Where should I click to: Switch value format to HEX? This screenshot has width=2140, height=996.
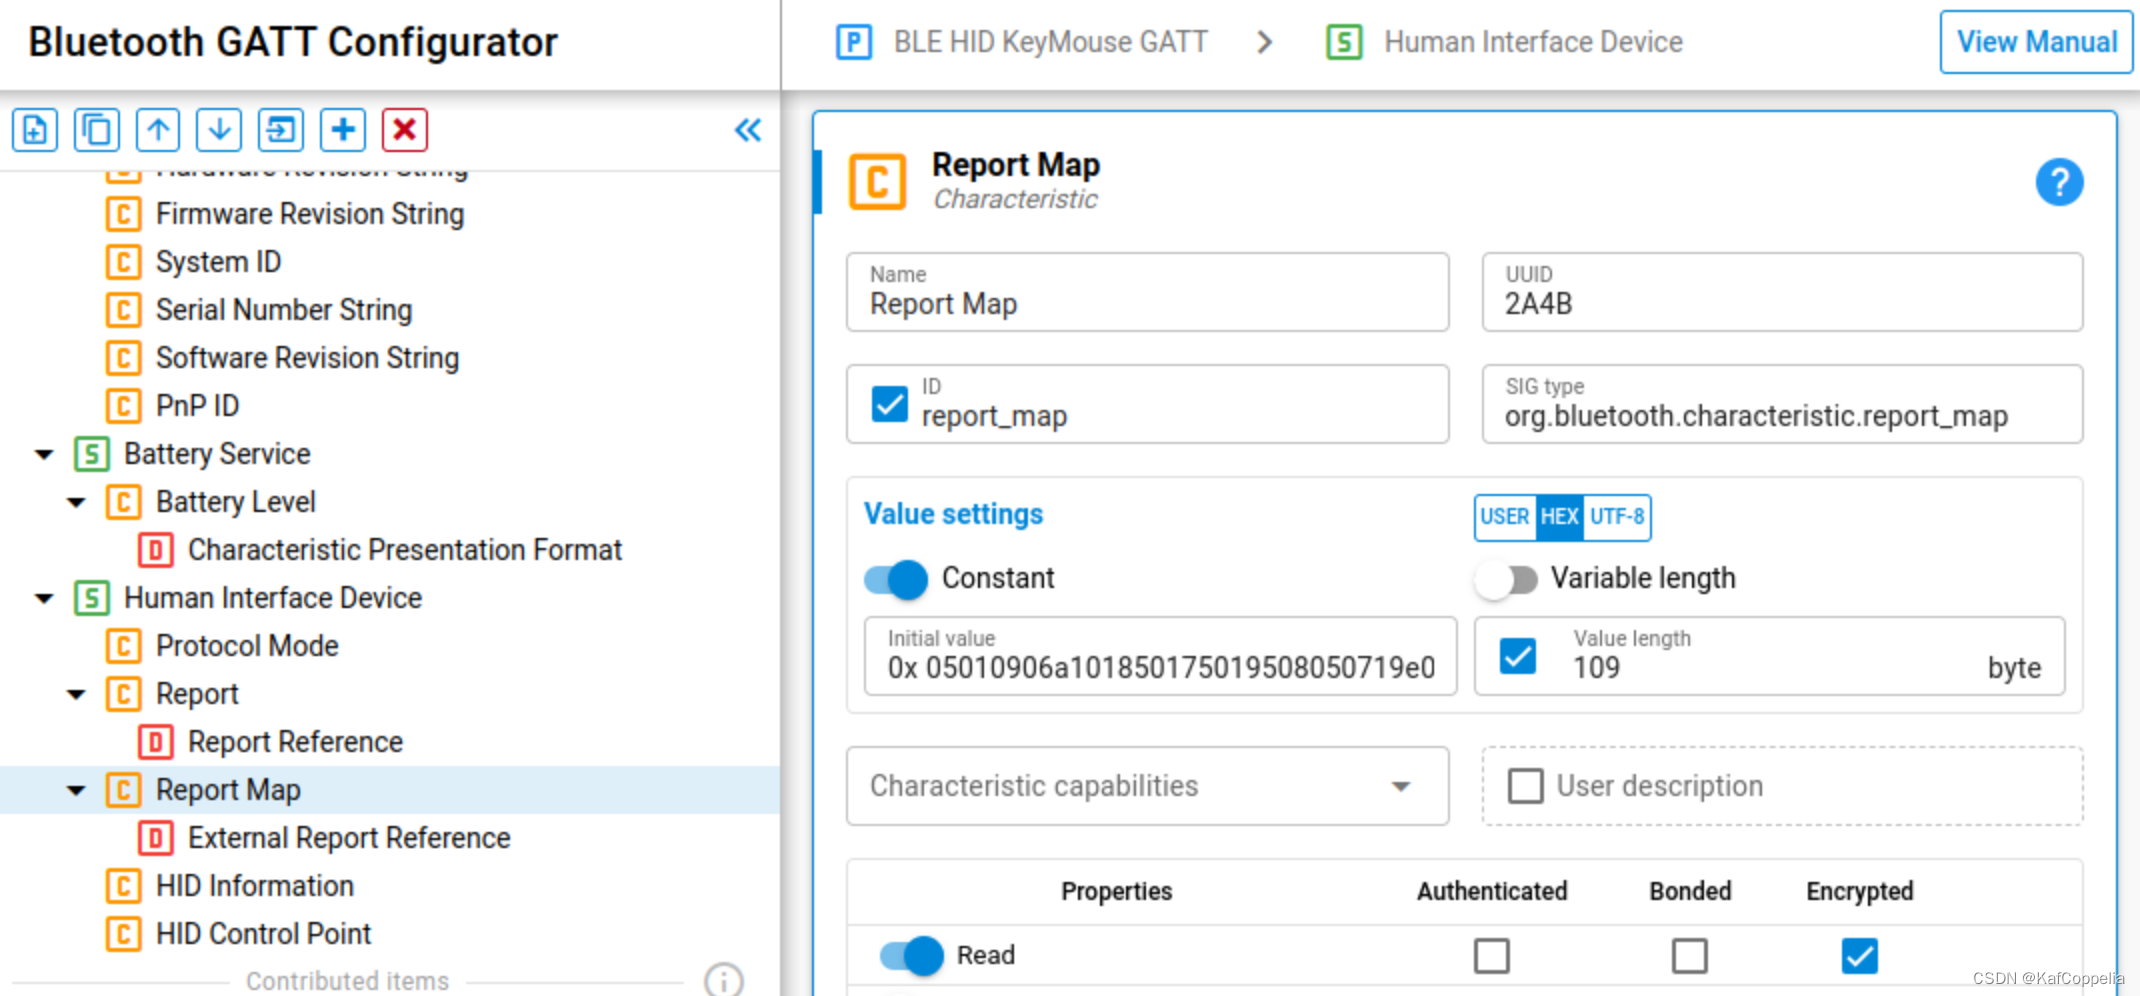(1559, 517)
